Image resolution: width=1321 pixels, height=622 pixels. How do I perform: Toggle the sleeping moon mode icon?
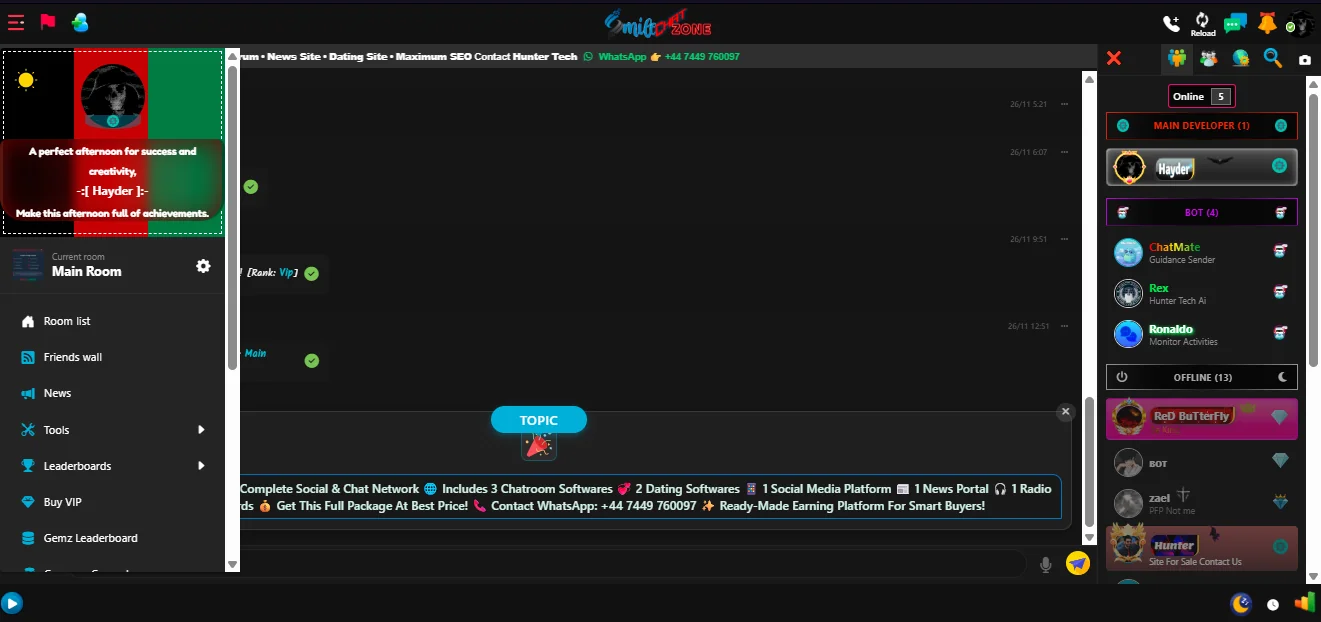[x=1240, y=603]
